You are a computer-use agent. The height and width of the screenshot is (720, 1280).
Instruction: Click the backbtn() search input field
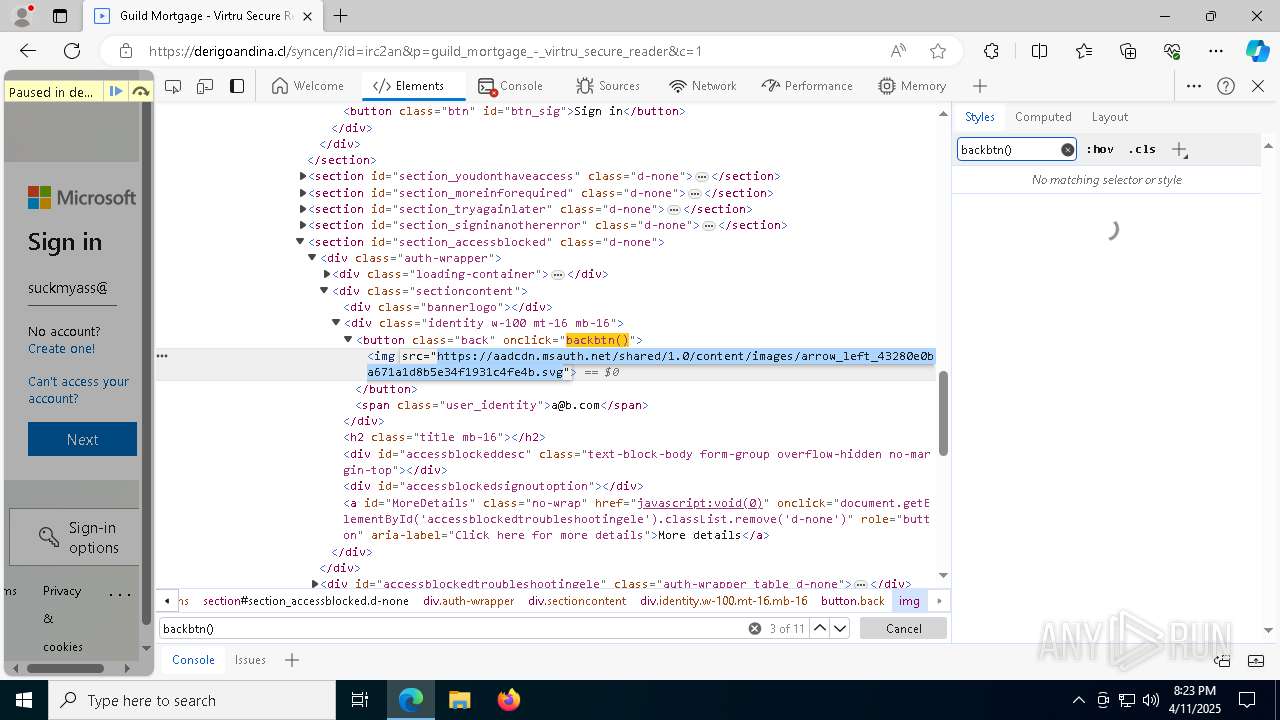click(x=454, y=628)
